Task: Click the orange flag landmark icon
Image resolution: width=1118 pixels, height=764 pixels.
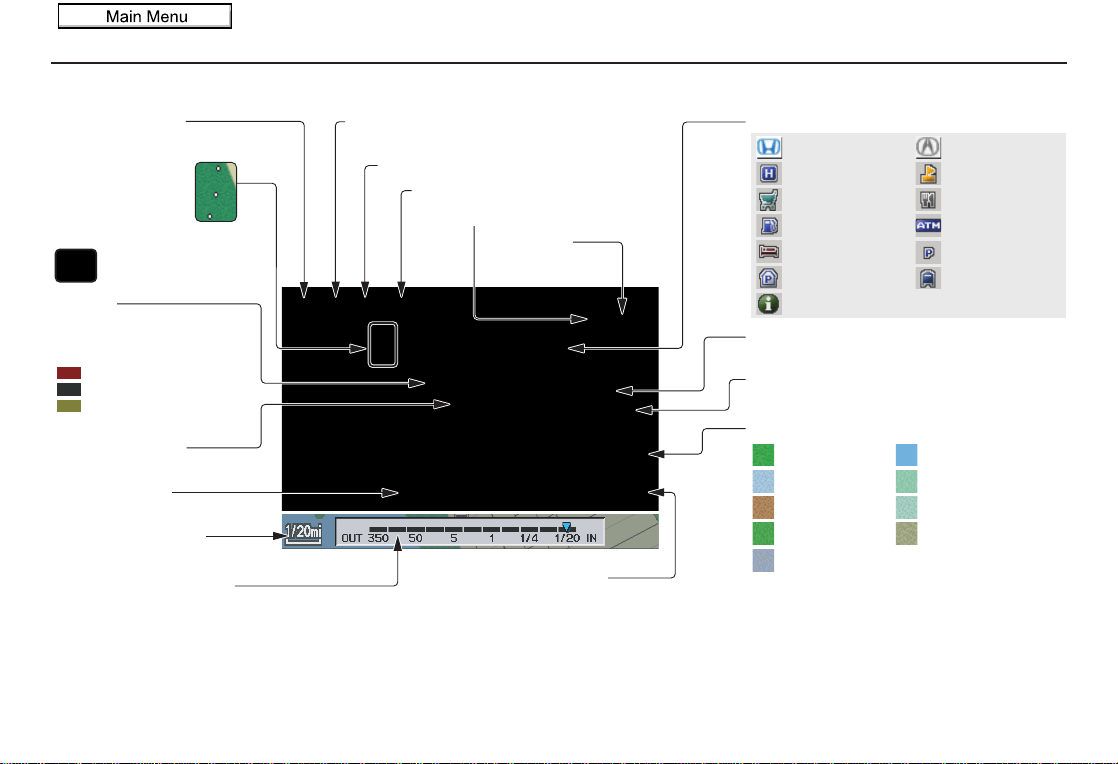Action: point(928,173)
